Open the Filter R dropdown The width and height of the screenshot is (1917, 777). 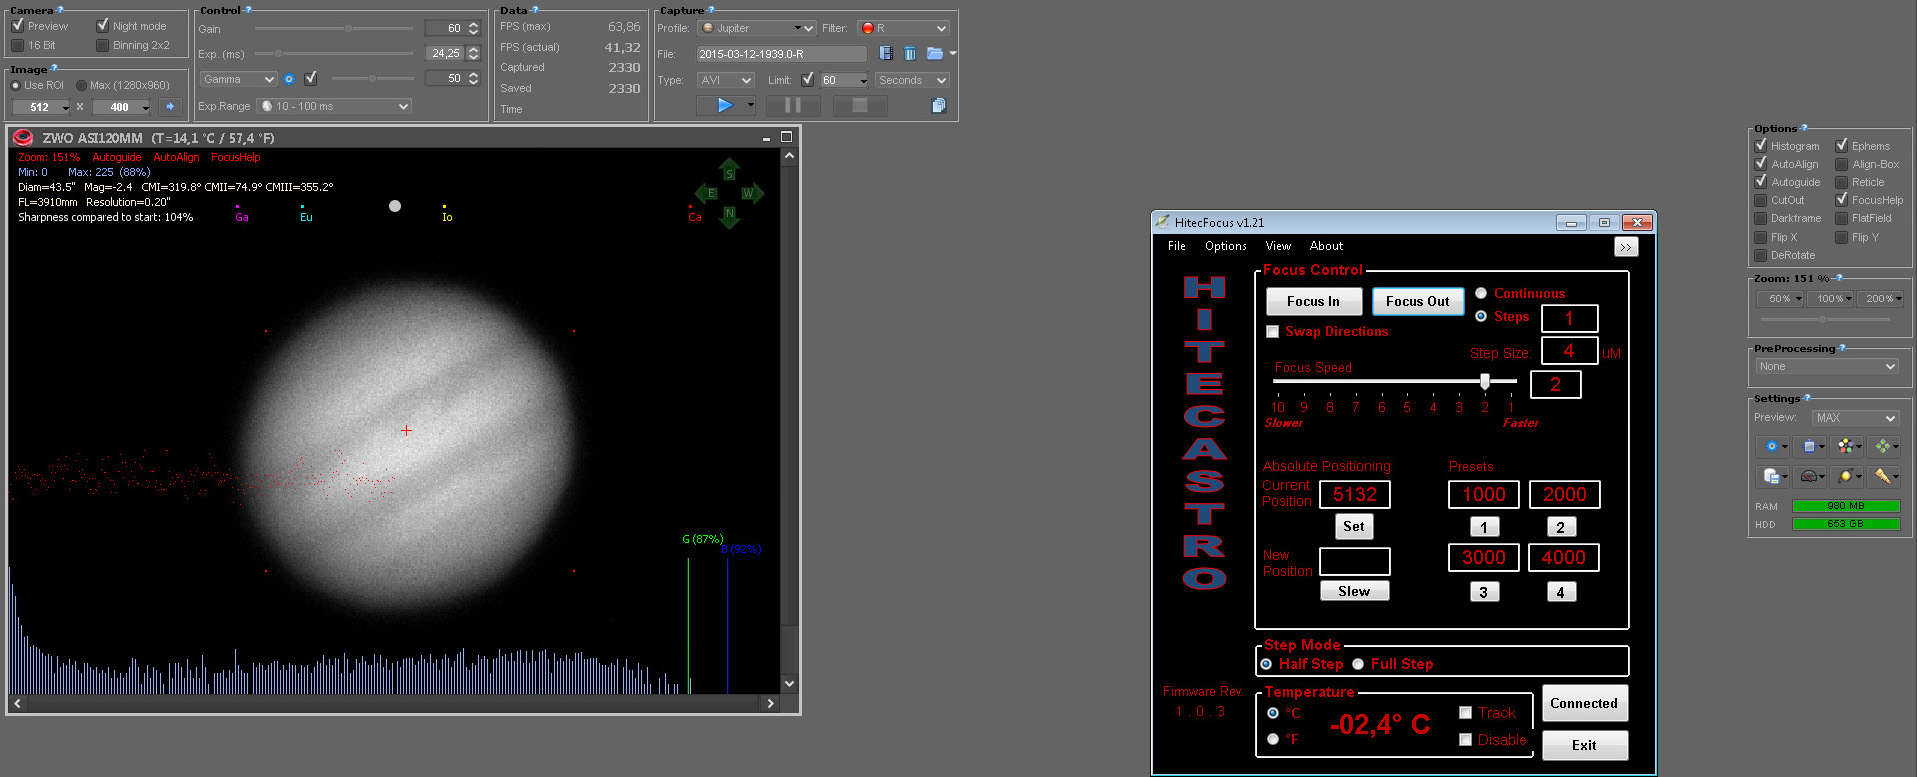[903, 28]
